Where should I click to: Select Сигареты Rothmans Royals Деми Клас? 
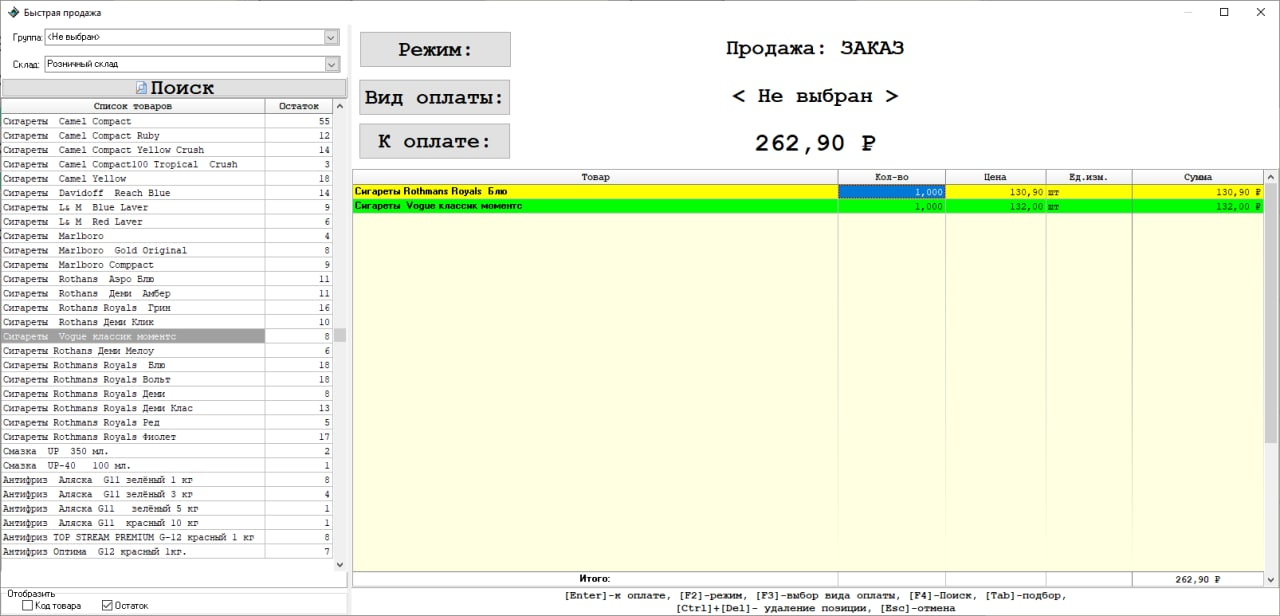click(x=167, y=408)
